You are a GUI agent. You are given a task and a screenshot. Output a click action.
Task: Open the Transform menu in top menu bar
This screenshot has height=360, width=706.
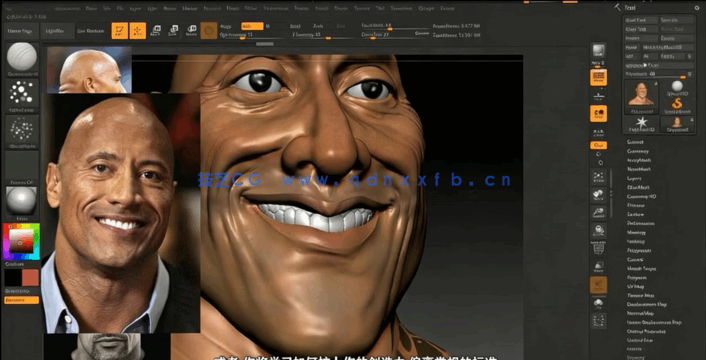tap(401, 8)
